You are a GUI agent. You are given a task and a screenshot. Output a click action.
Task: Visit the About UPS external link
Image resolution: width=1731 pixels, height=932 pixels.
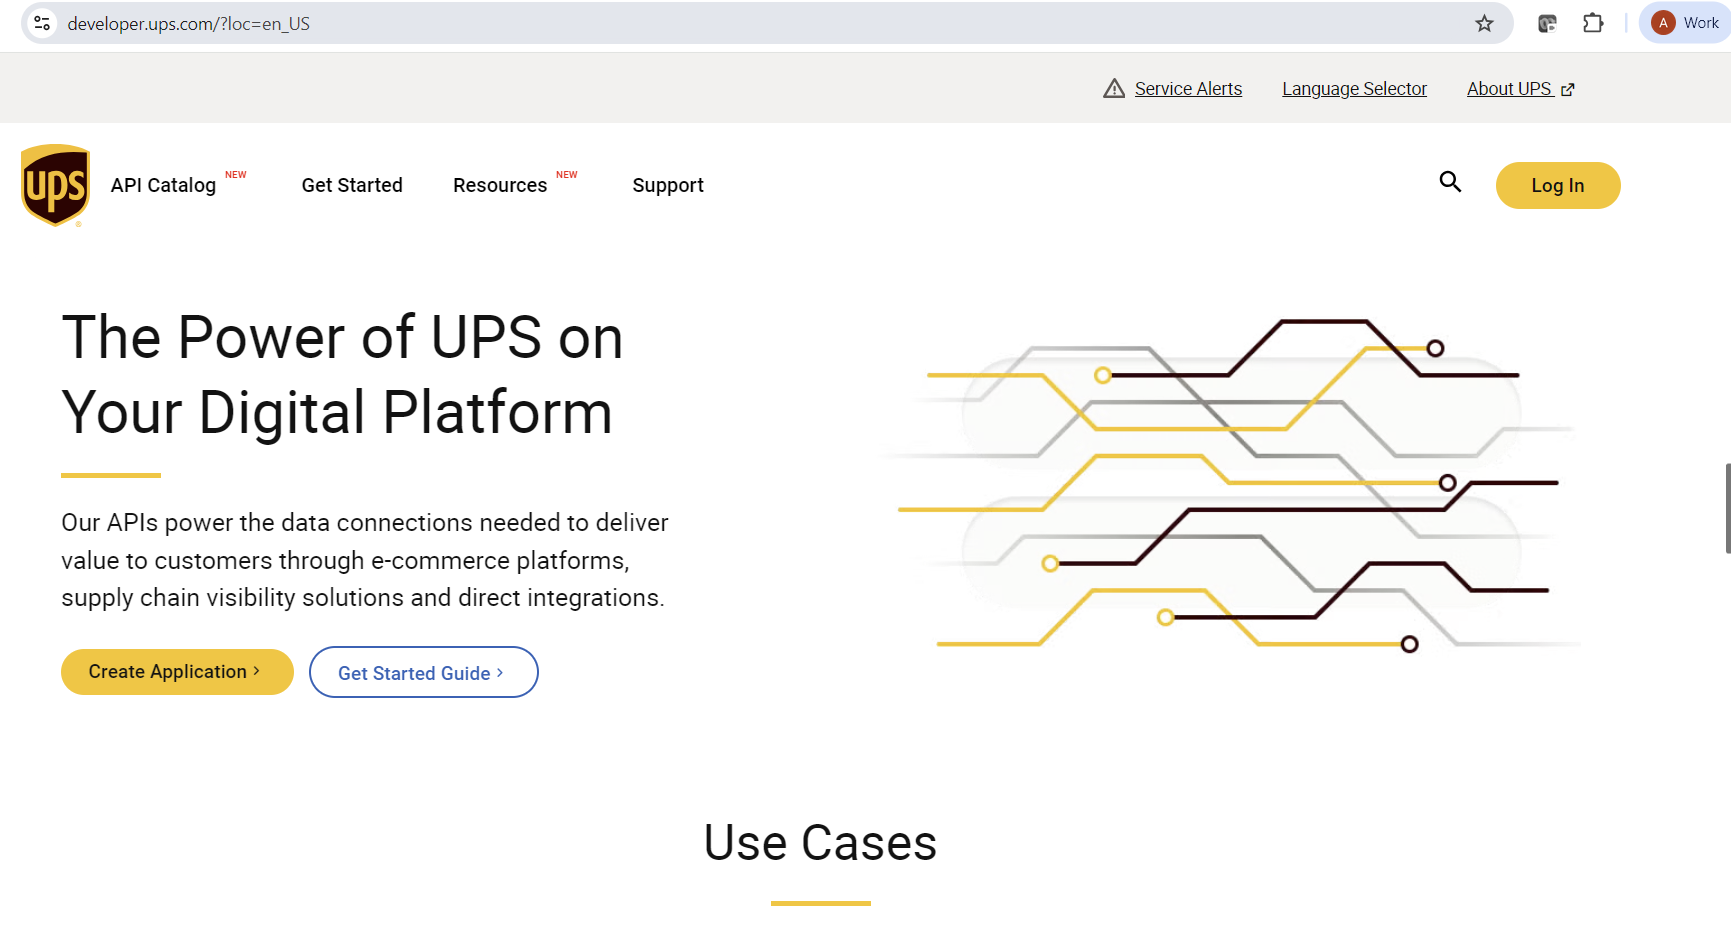[1521, 89]
